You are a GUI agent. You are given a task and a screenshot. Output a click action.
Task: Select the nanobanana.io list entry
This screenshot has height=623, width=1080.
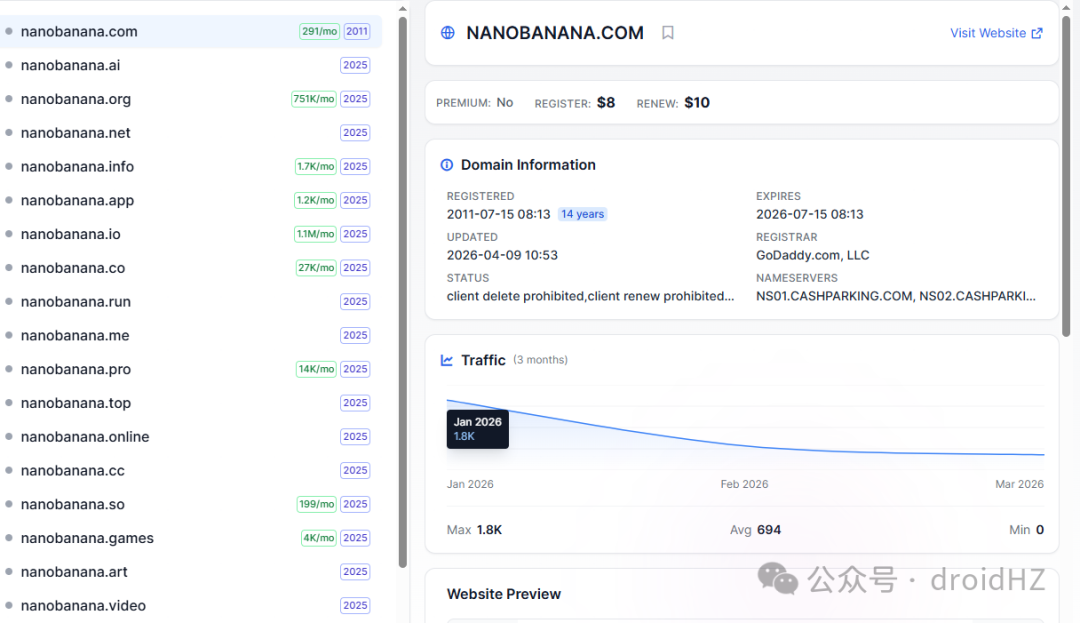191,234
